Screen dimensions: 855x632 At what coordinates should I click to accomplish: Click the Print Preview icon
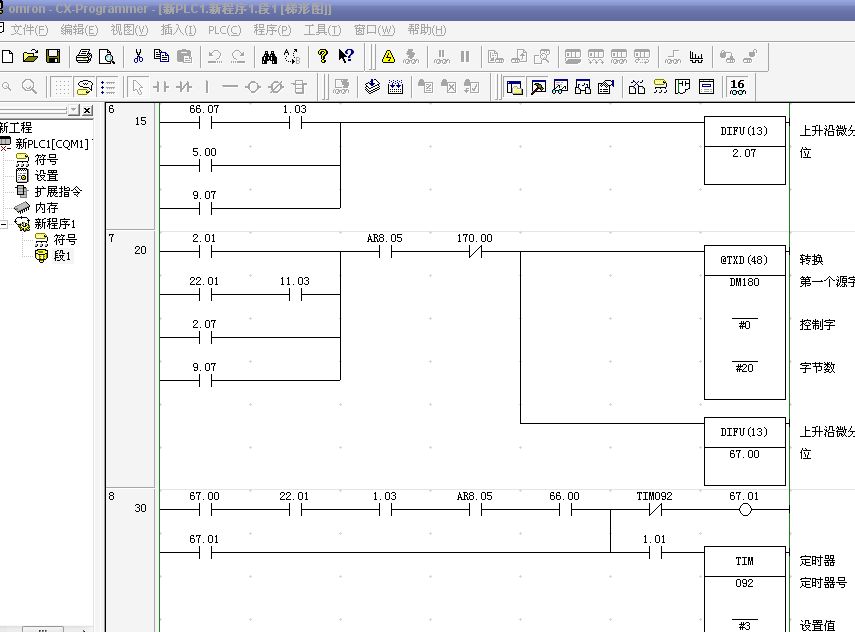pos(107,56)
